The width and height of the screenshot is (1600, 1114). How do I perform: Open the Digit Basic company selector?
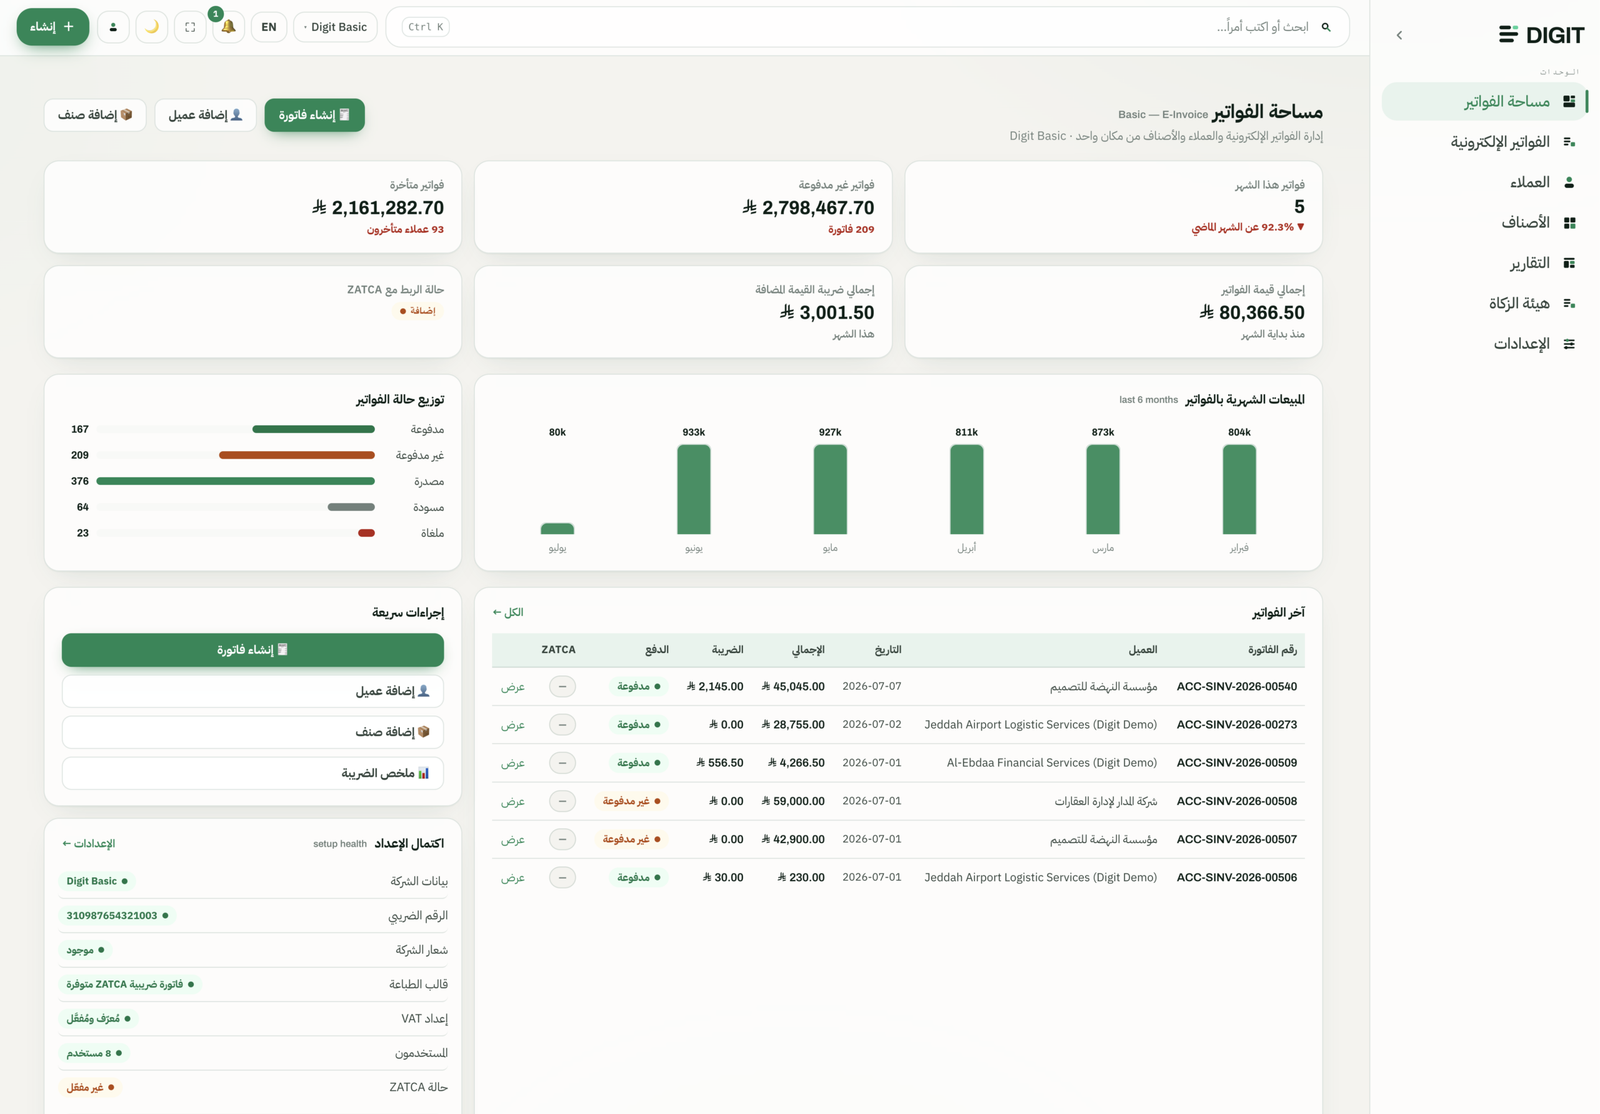point(335,27)
